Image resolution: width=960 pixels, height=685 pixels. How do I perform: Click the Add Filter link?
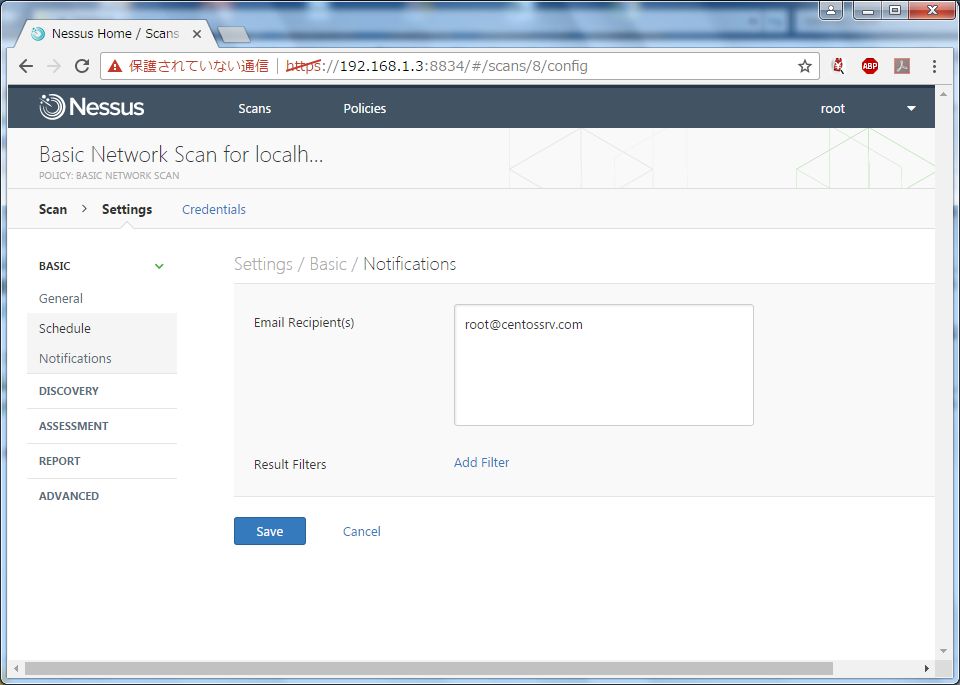[x=481, y=463]
